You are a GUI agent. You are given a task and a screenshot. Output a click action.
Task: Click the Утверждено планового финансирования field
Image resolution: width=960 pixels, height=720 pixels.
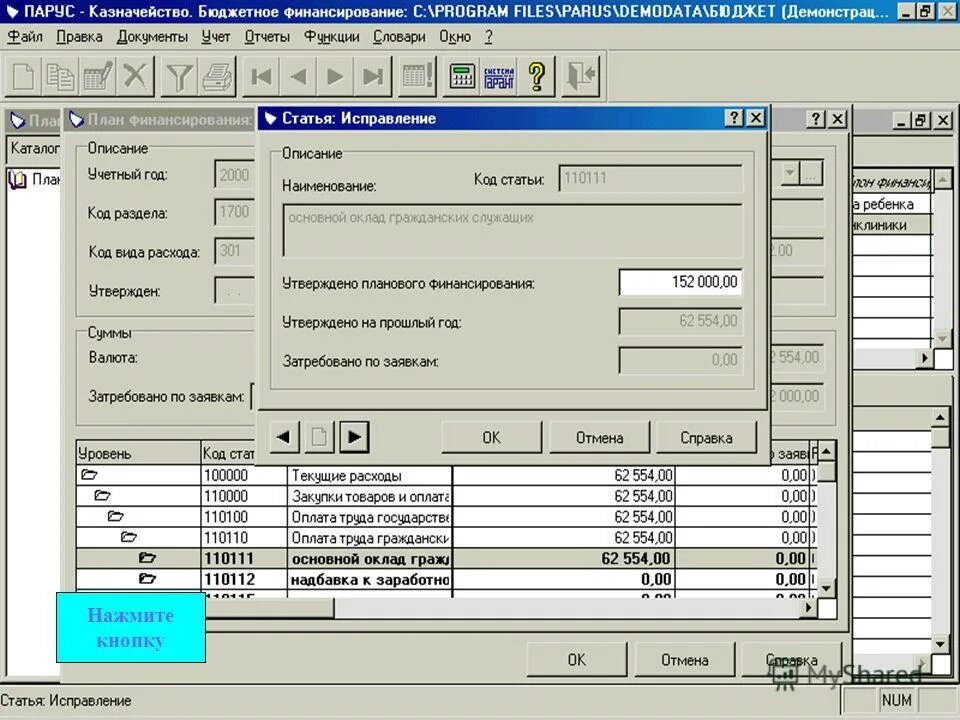[680, 282]
